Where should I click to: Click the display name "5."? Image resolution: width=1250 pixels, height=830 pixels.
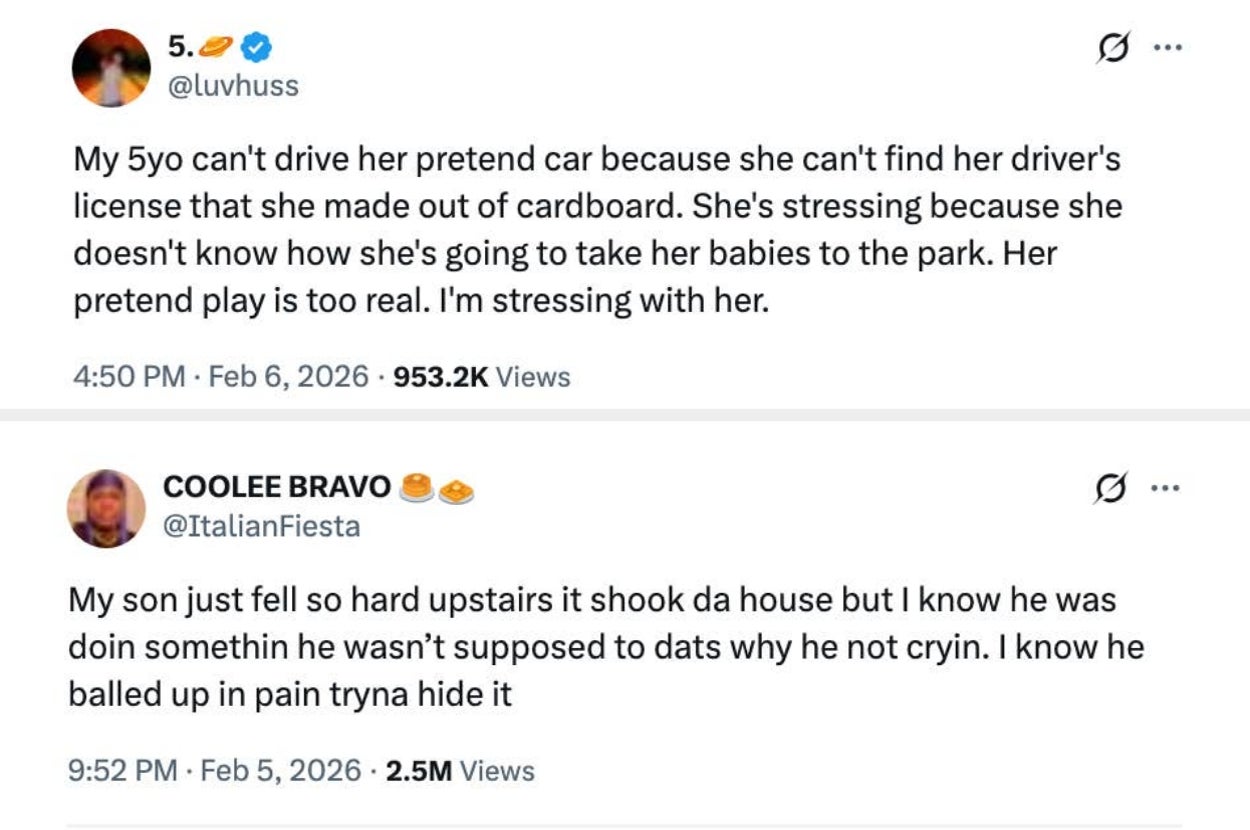(180, 46)
